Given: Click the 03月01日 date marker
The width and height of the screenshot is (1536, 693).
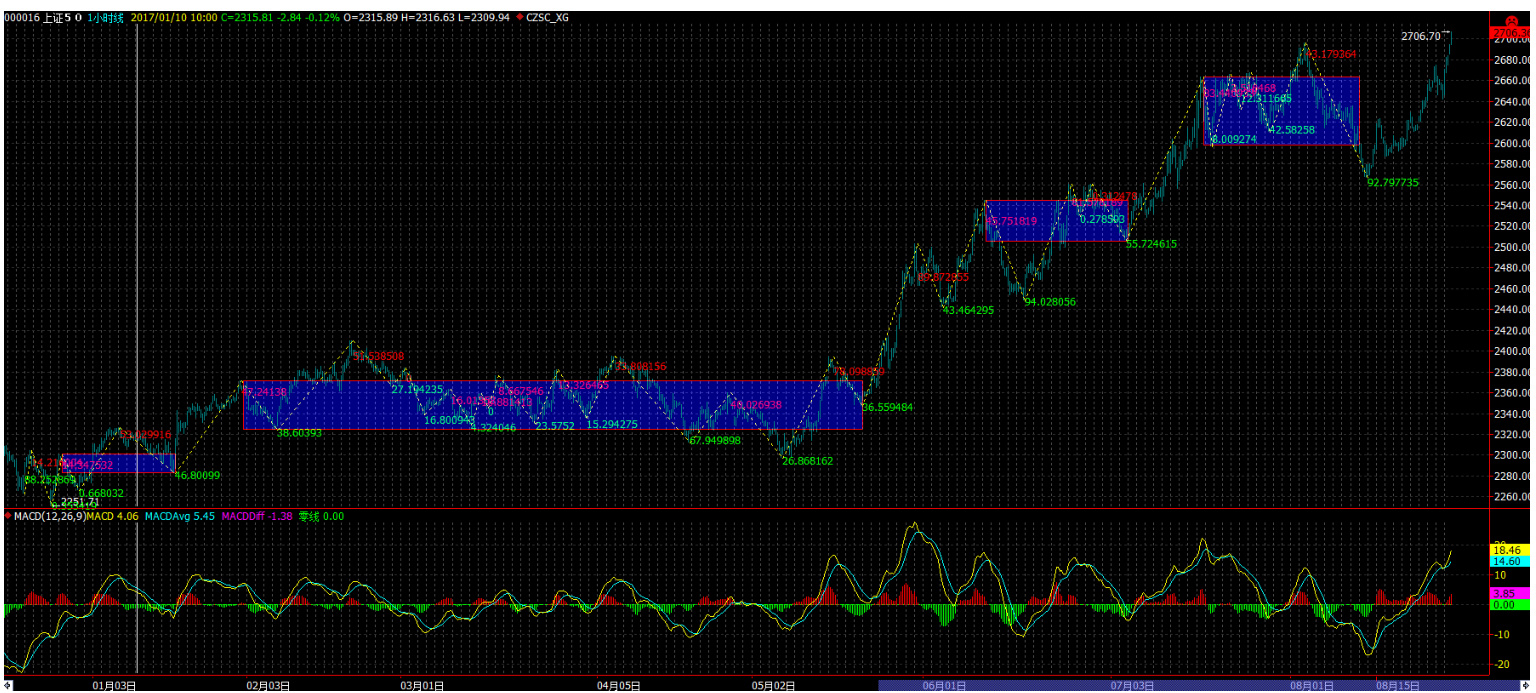Looking at the screenshot, I should click(x=423, y=686).
